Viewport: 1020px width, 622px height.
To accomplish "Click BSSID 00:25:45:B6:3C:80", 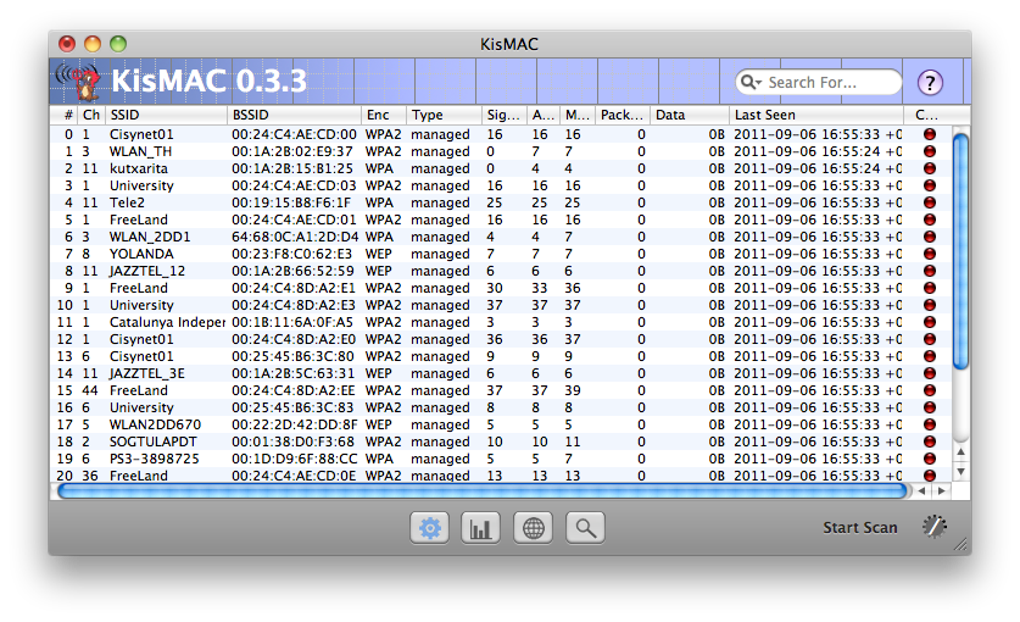I will [294, 357].
